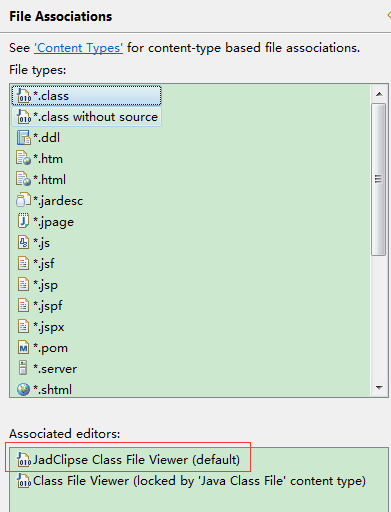This screenshot has height=512, width=391.
Task: Click the *.jspx file icon
Action: click(x=23, y=326)
